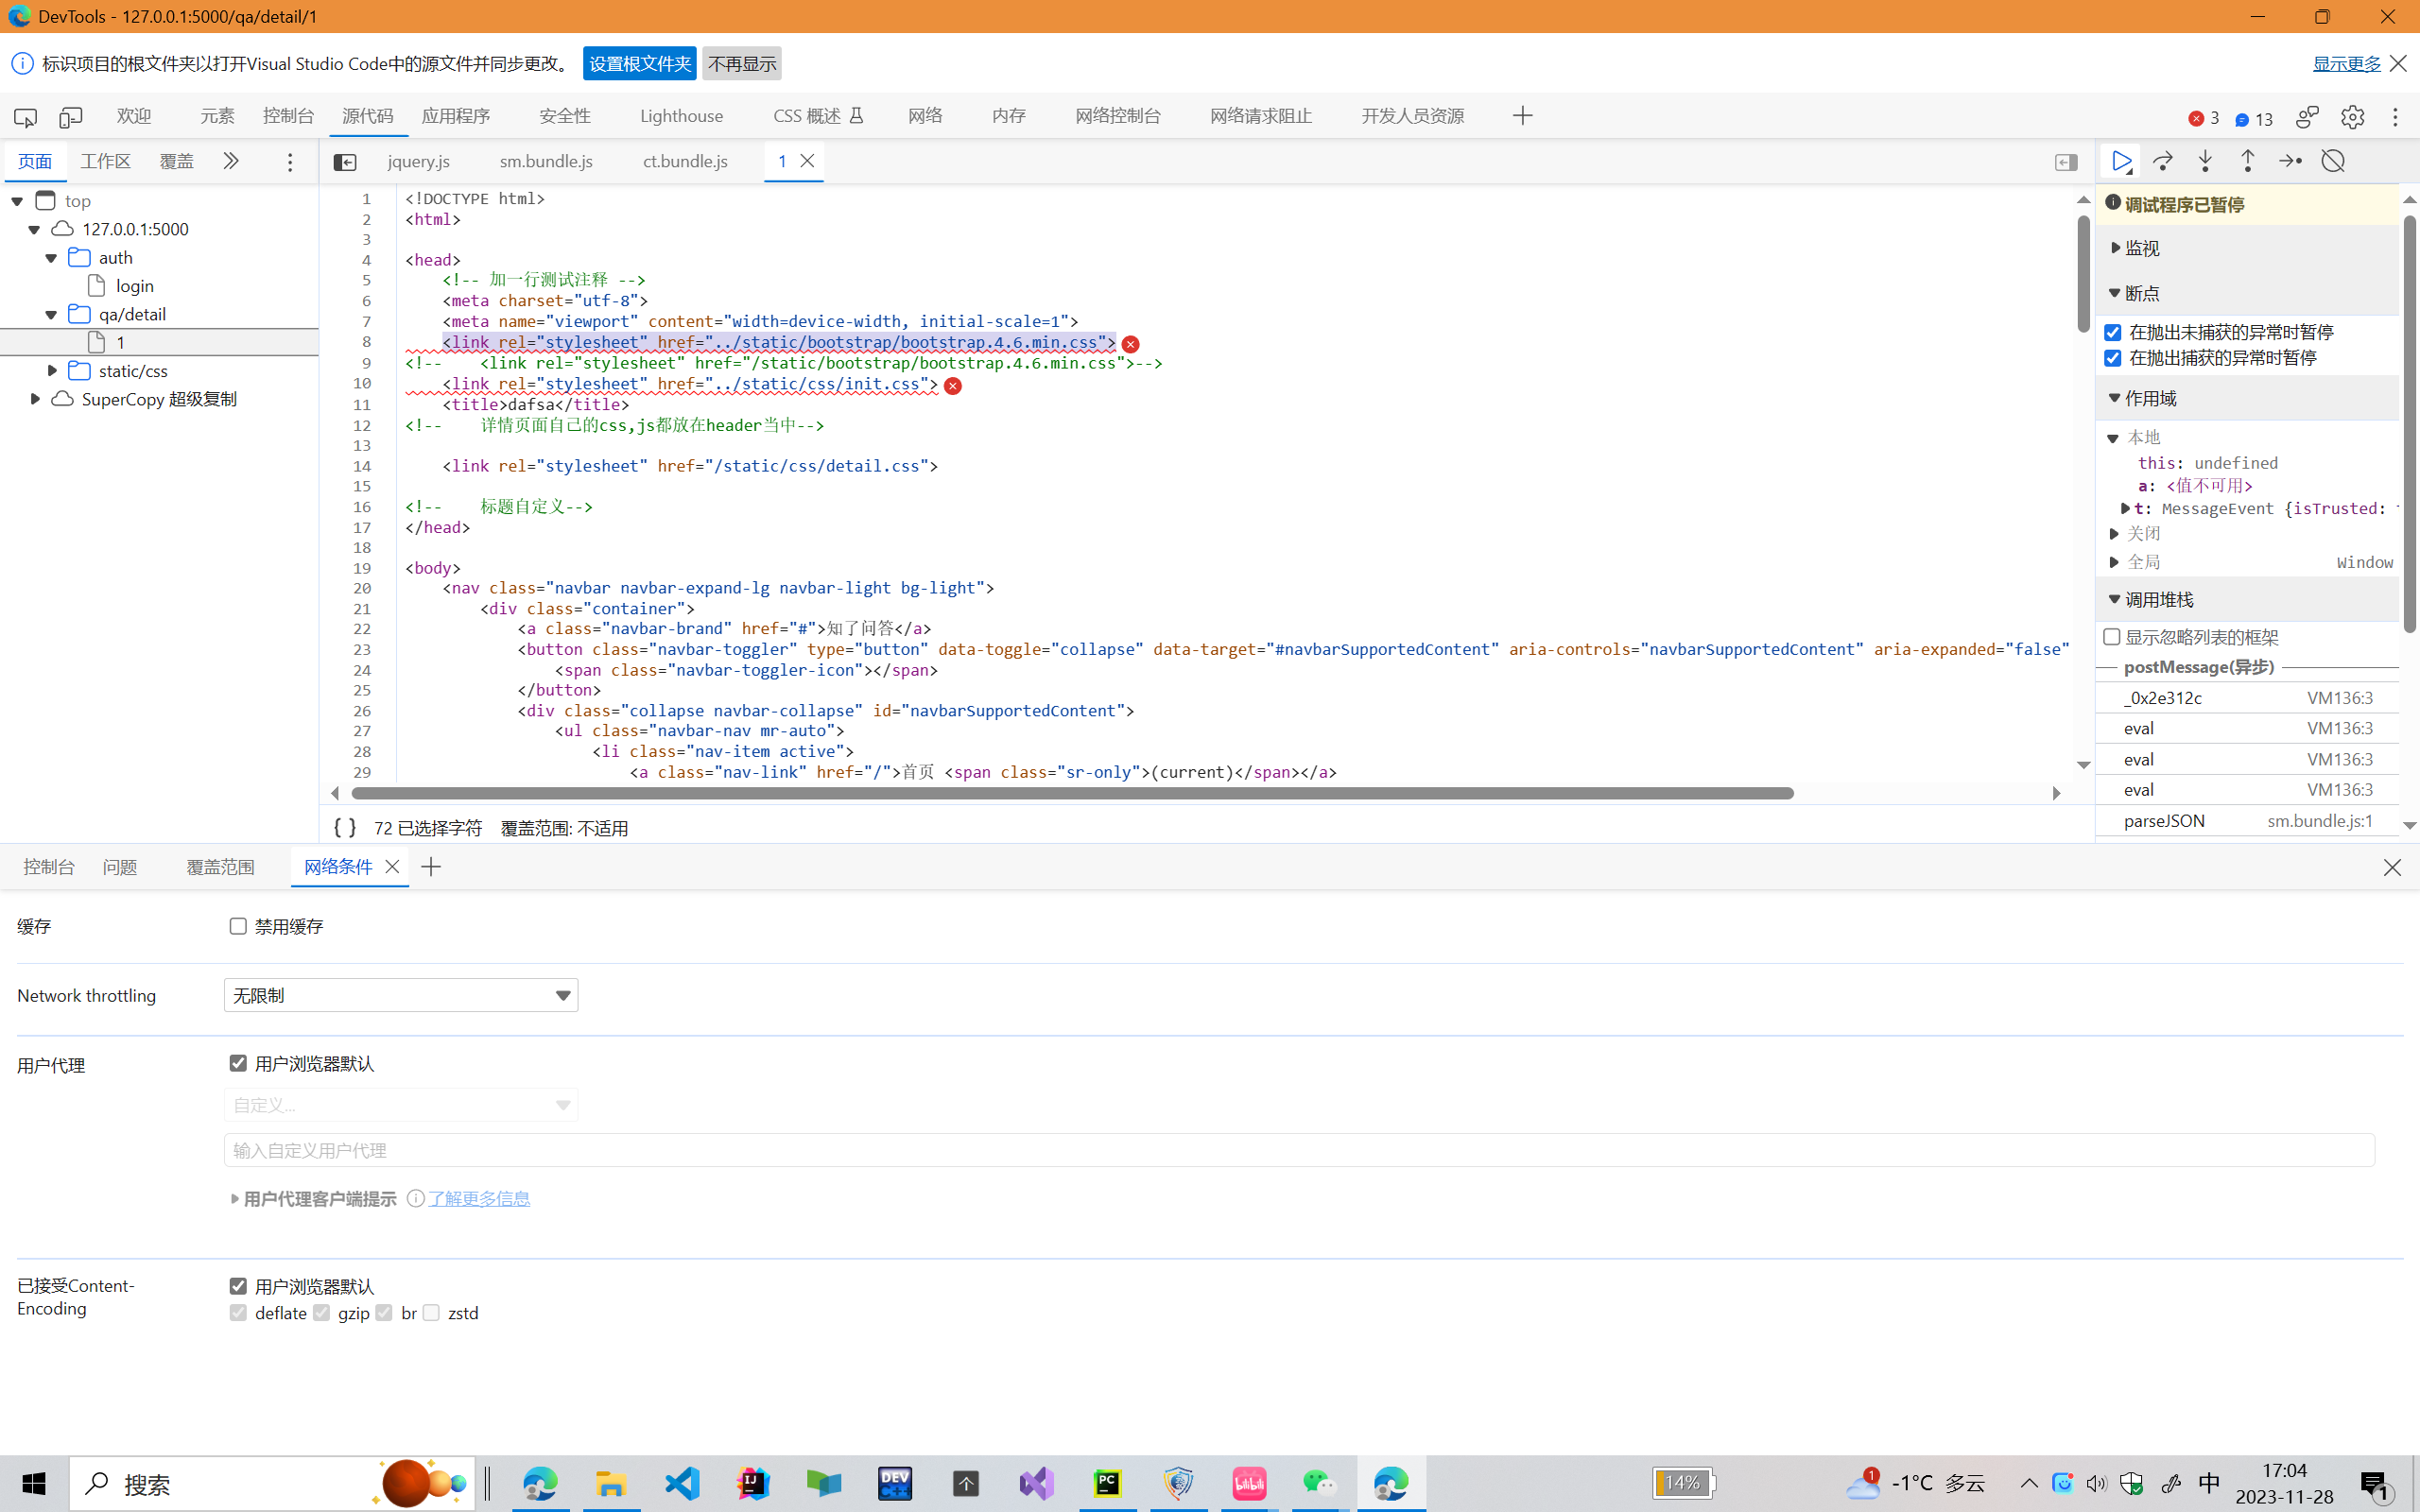Viewport: 2420px width, 1512px height.
Task: Step into next function call
Action: pyautogui.click(x=2205, y=161)
